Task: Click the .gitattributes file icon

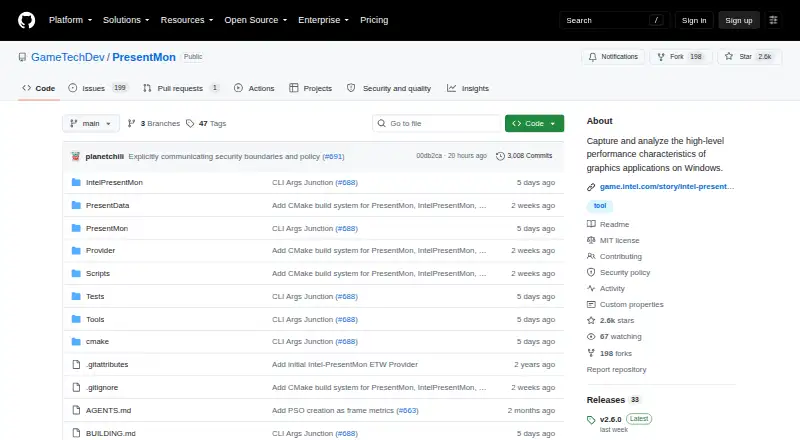Action: (76, 364)
